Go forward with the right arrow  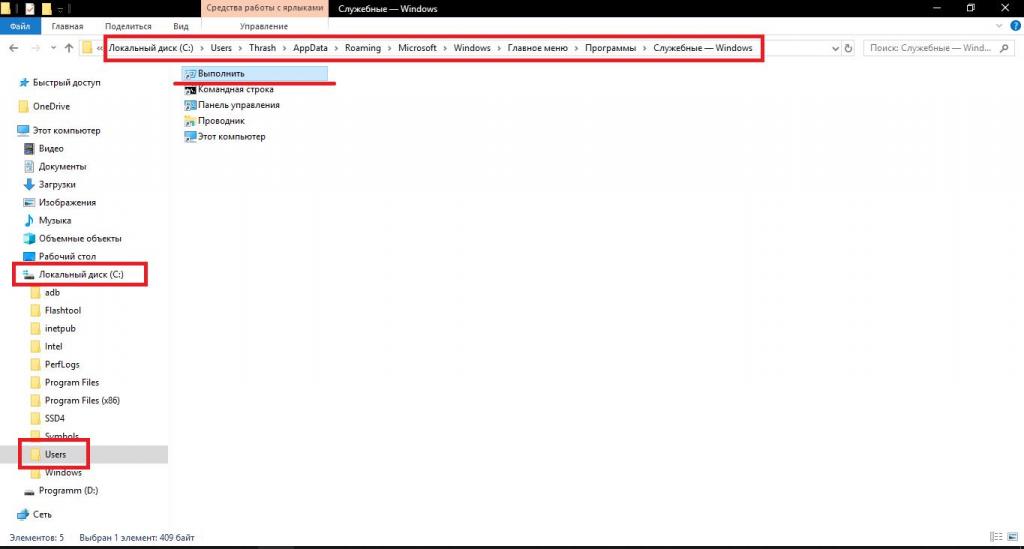tap(36, 48)
